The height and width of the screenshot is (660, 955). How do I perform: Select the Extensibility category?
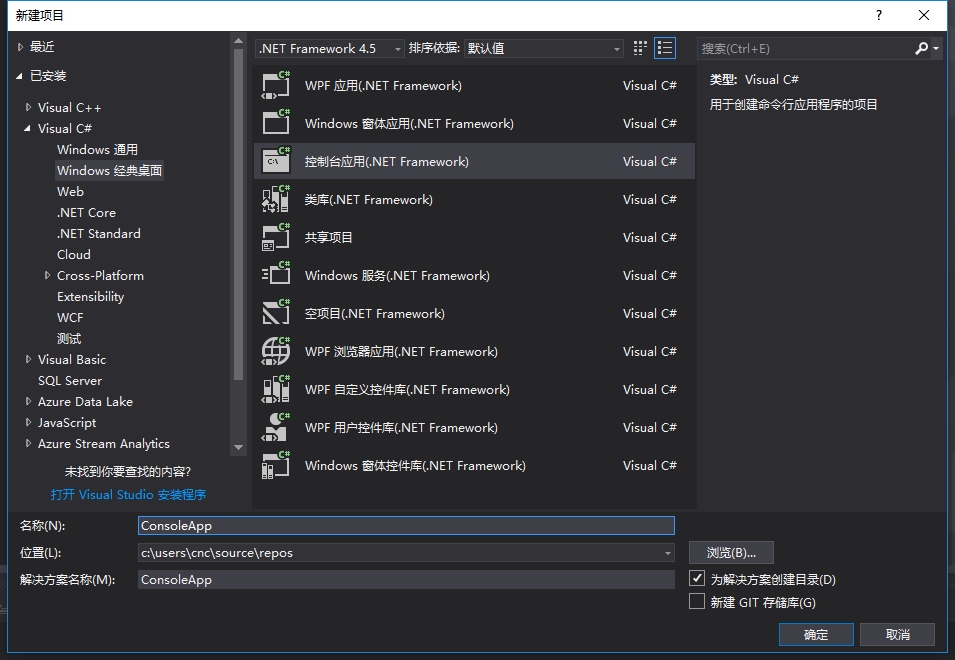click(x=90, y=297)
